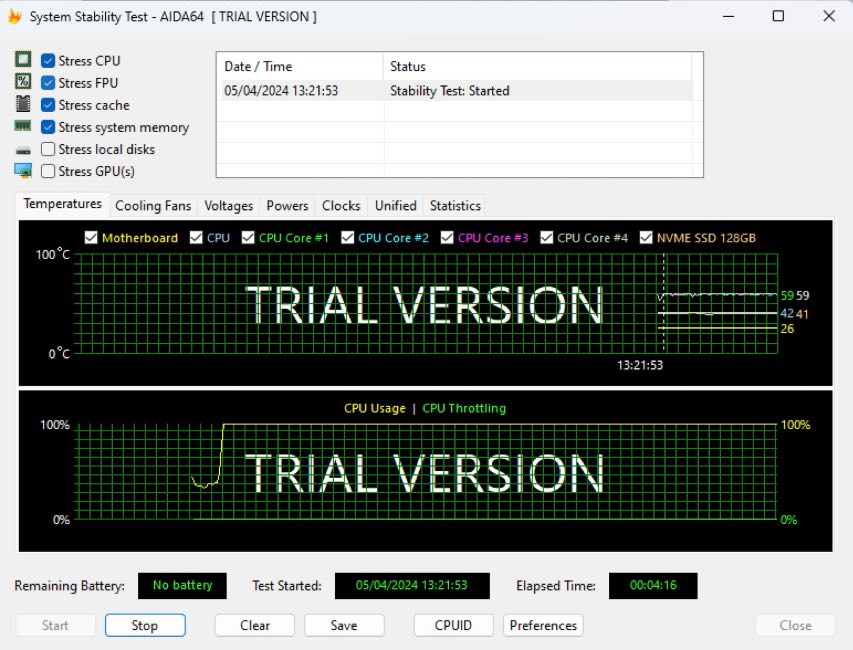Click the Elapsed Time 00:04:16 field
This screenshot has width=853, height=650.
point(653,585)
